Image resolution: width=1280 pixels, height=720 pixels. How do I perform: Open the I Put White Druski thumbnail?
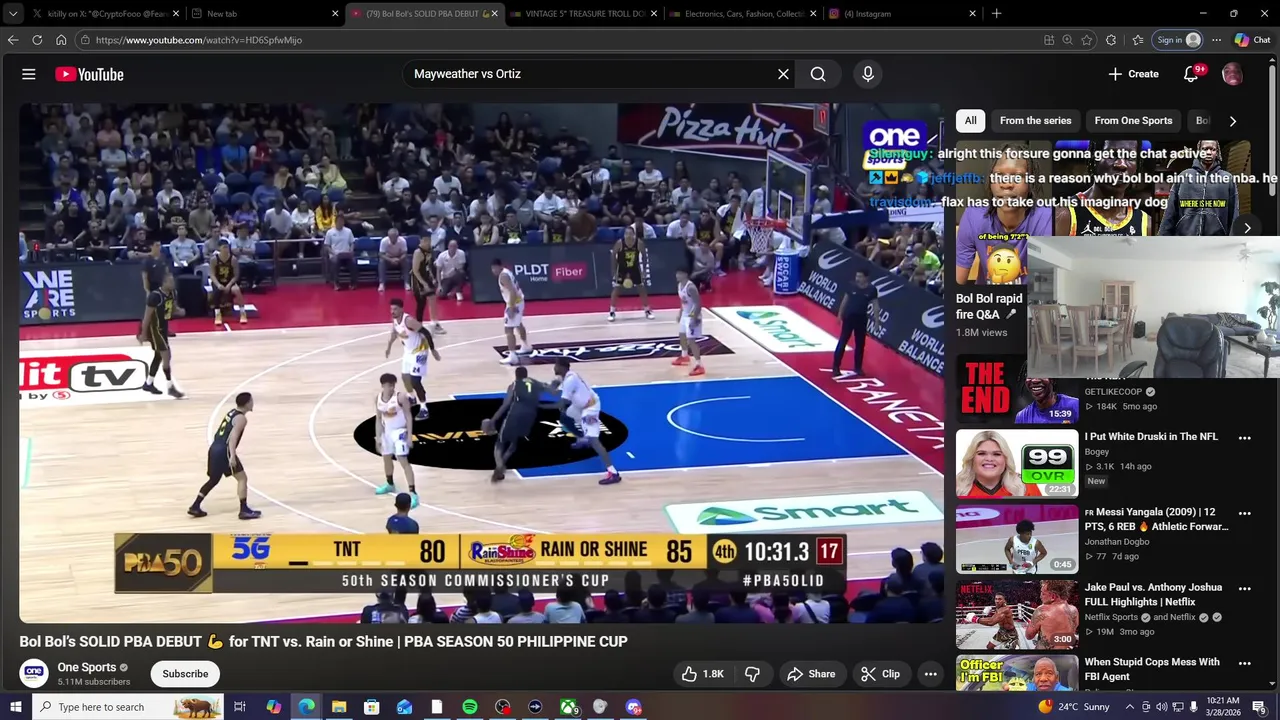click(1016, 463)
